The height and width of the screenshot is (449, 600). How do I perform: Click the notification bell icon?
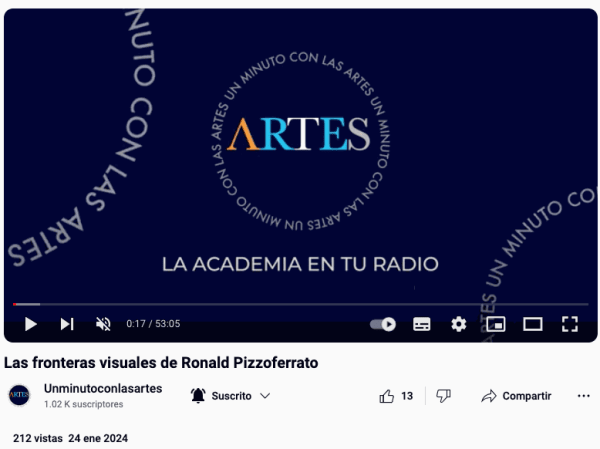[198, 396]
